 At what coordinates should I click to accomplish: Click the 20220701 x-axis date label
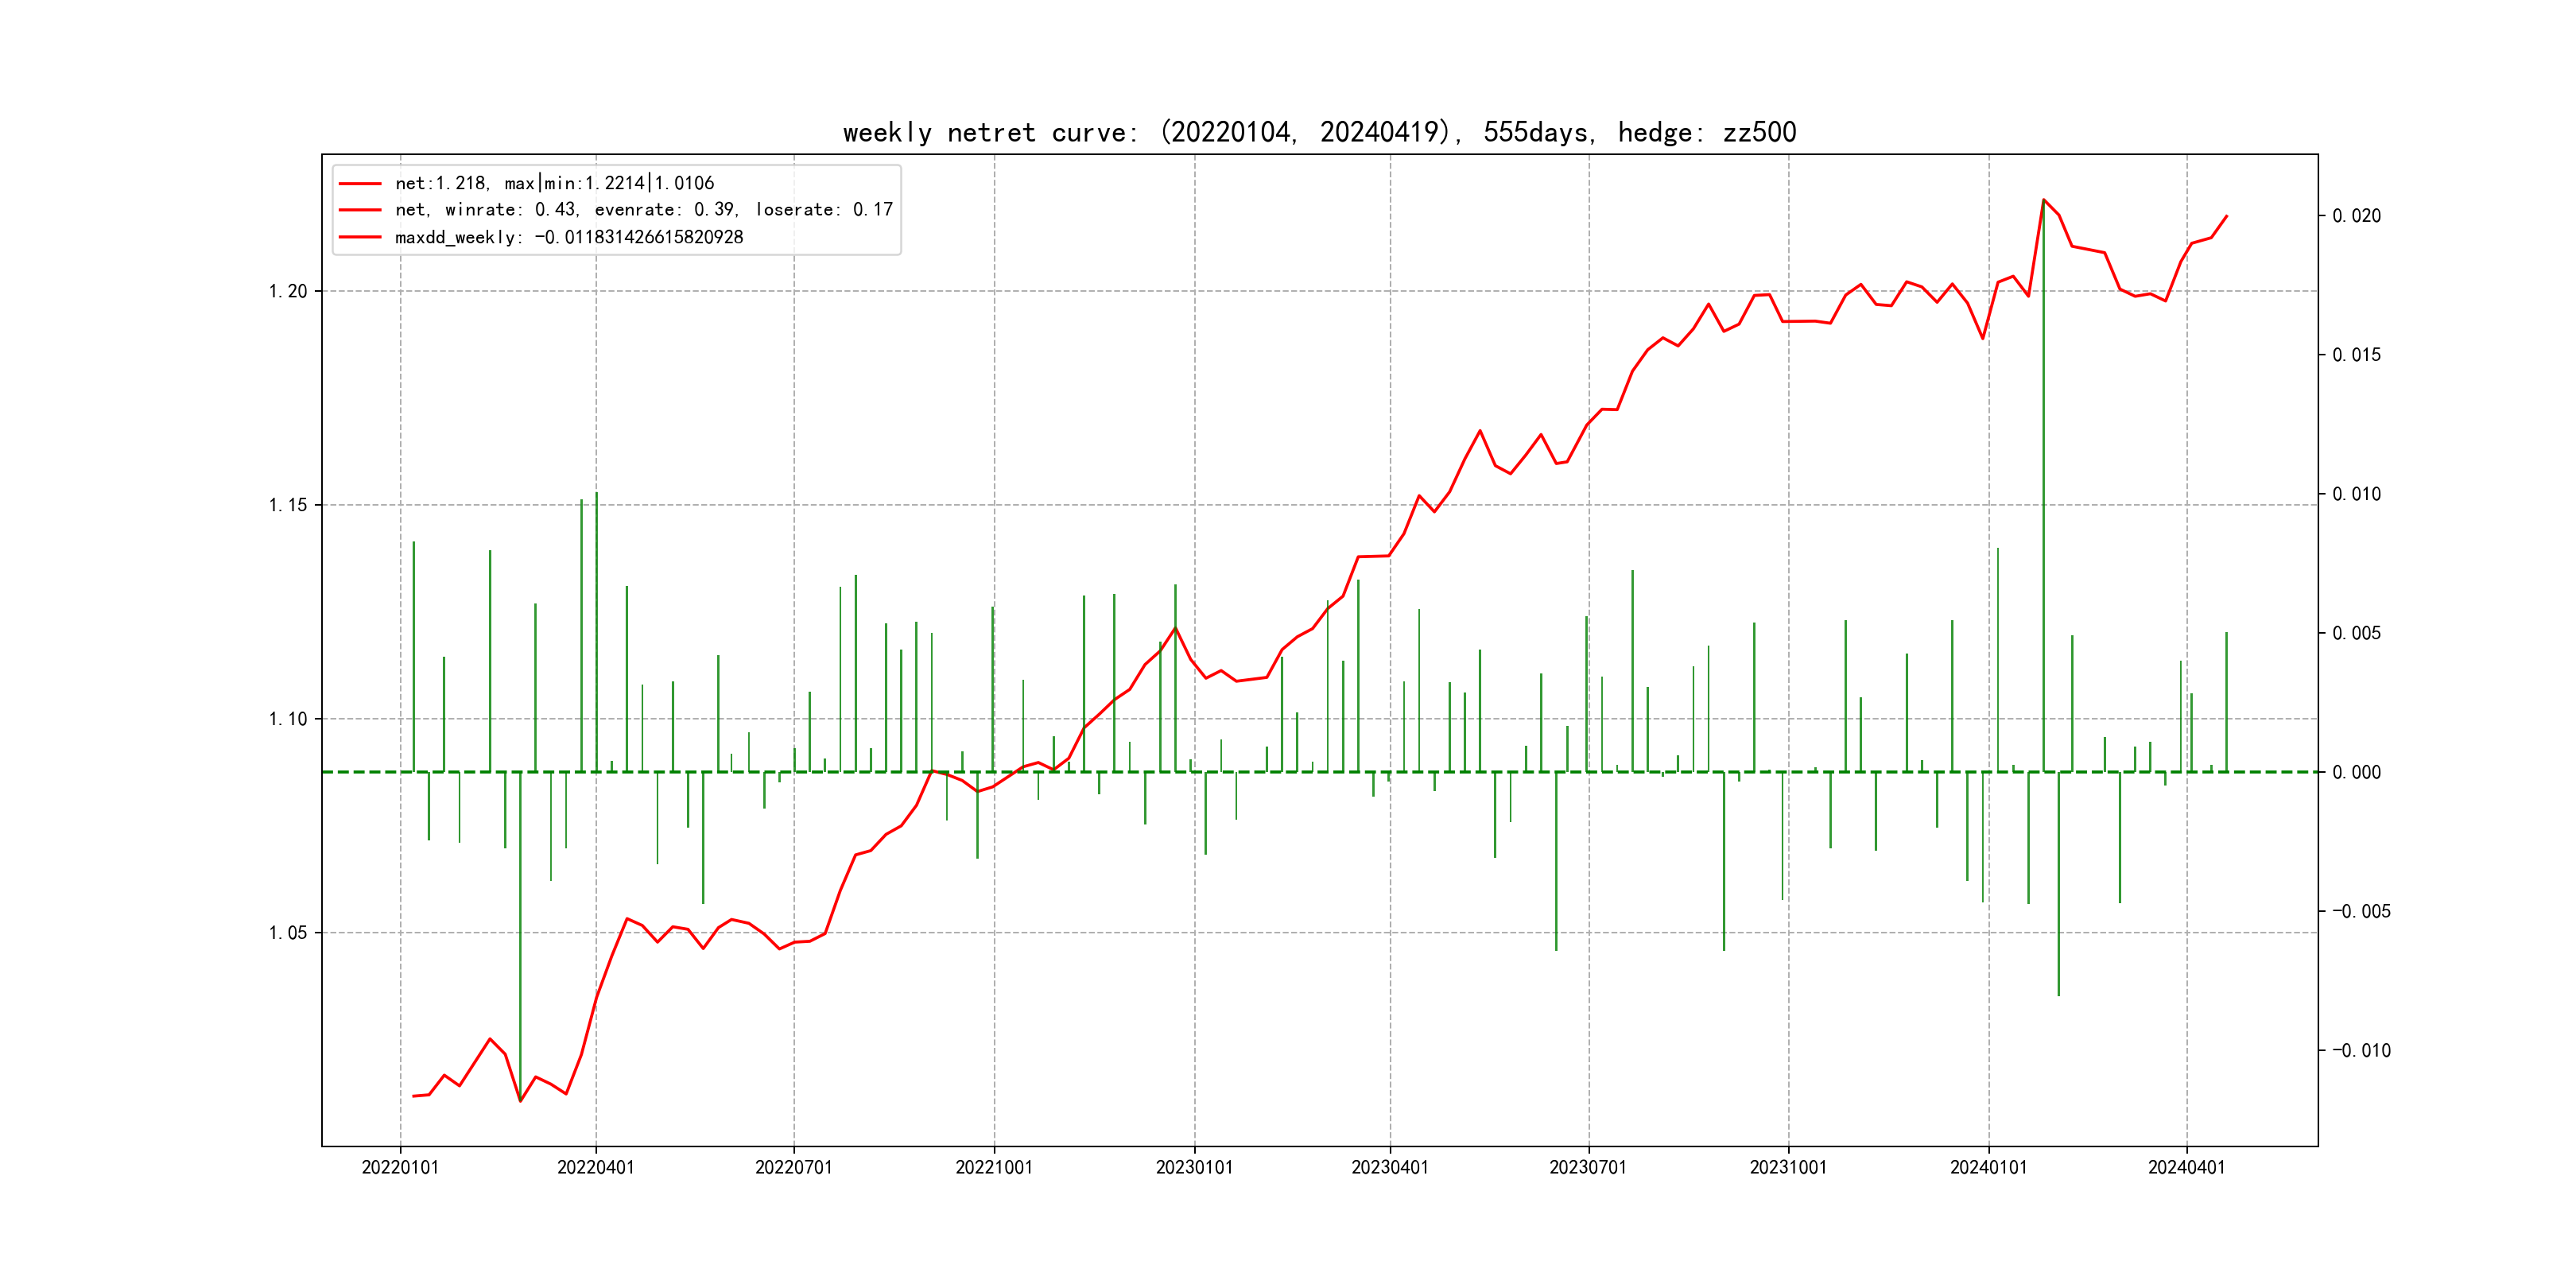coord(794,1167)
